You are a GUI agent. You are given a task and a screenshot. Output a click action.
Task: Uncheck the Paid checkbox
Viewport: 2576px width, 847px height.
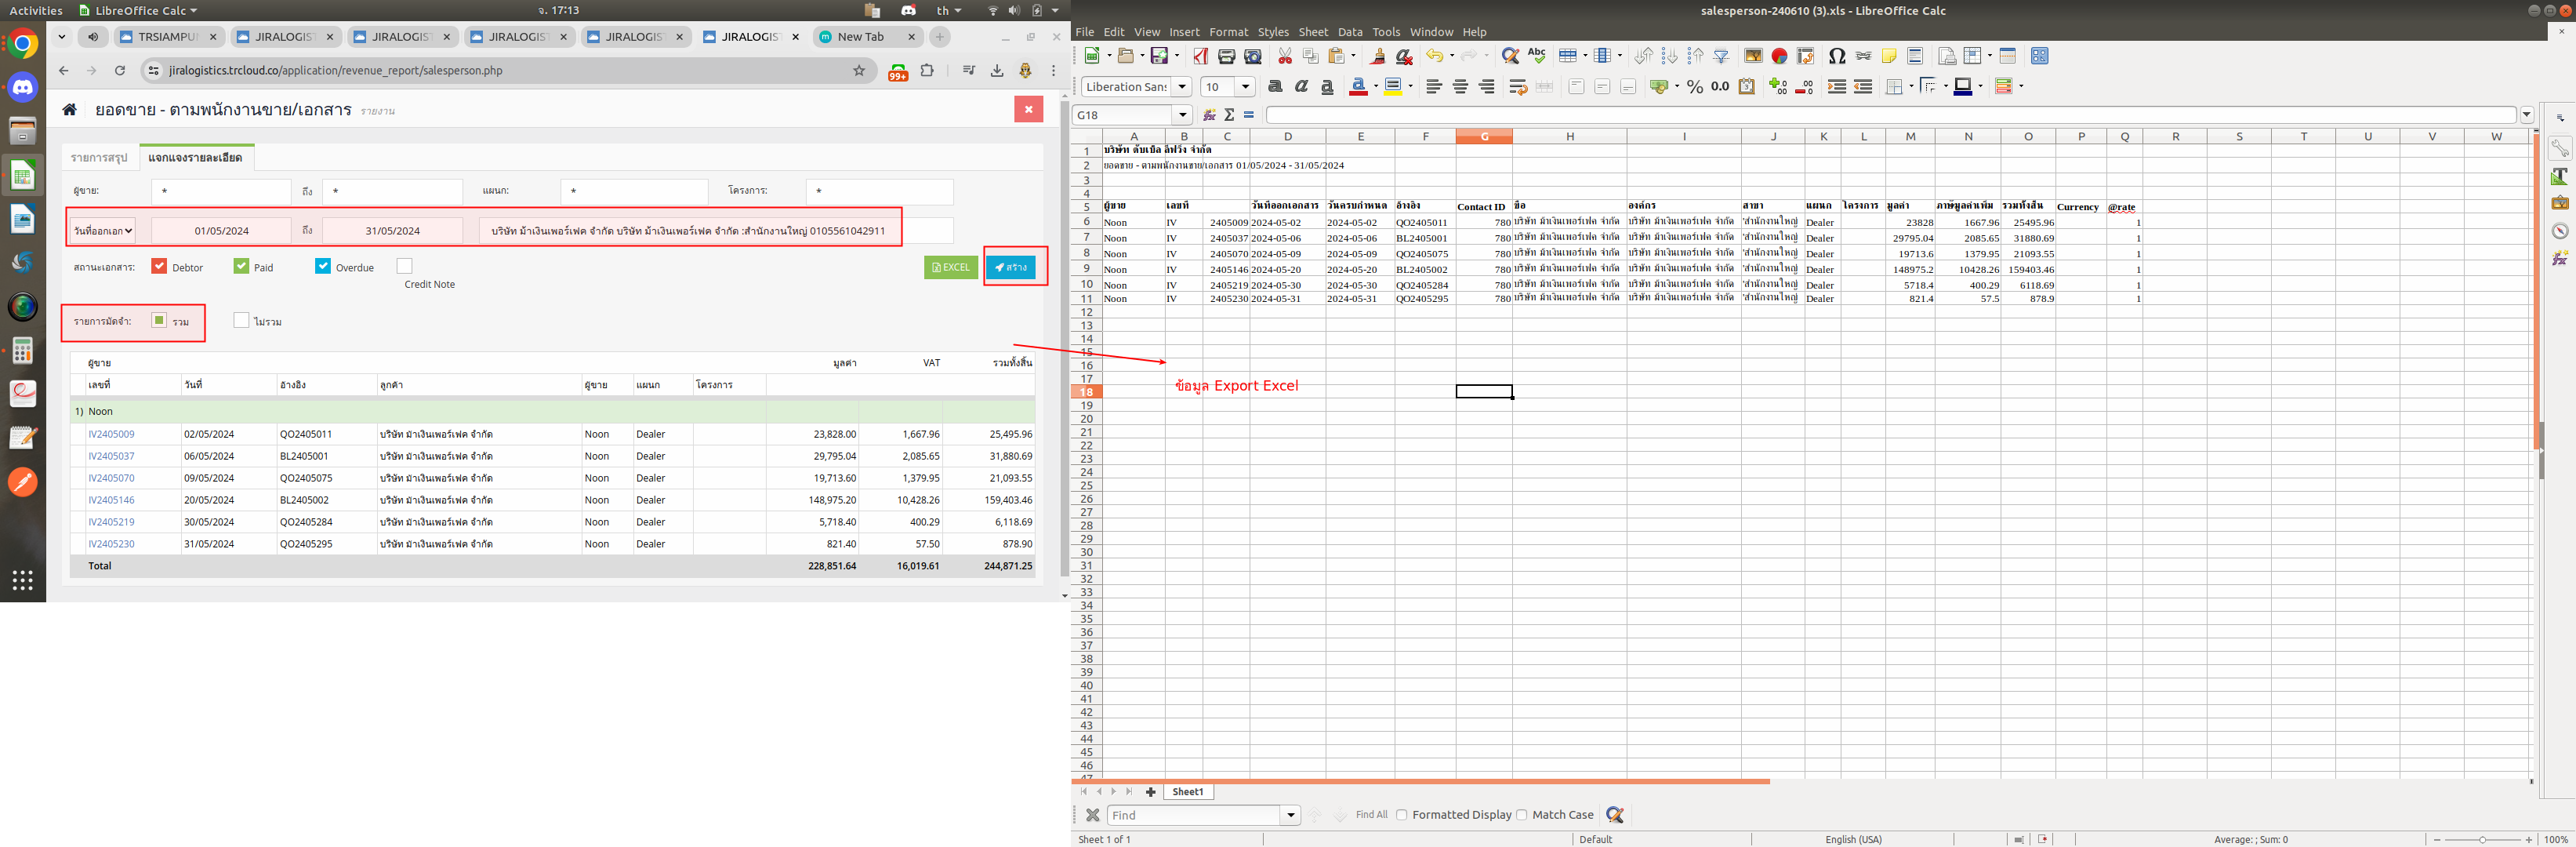pyautogui.click(x=241, y=266)
